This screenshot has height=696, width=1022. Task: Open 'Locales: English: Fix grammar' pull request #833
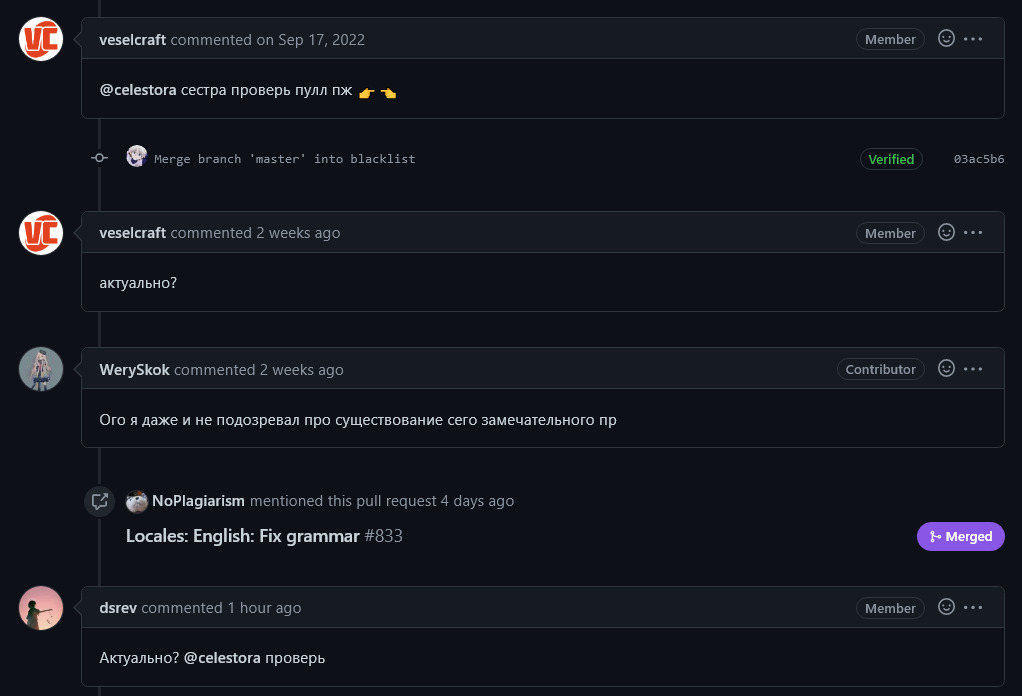242,536
